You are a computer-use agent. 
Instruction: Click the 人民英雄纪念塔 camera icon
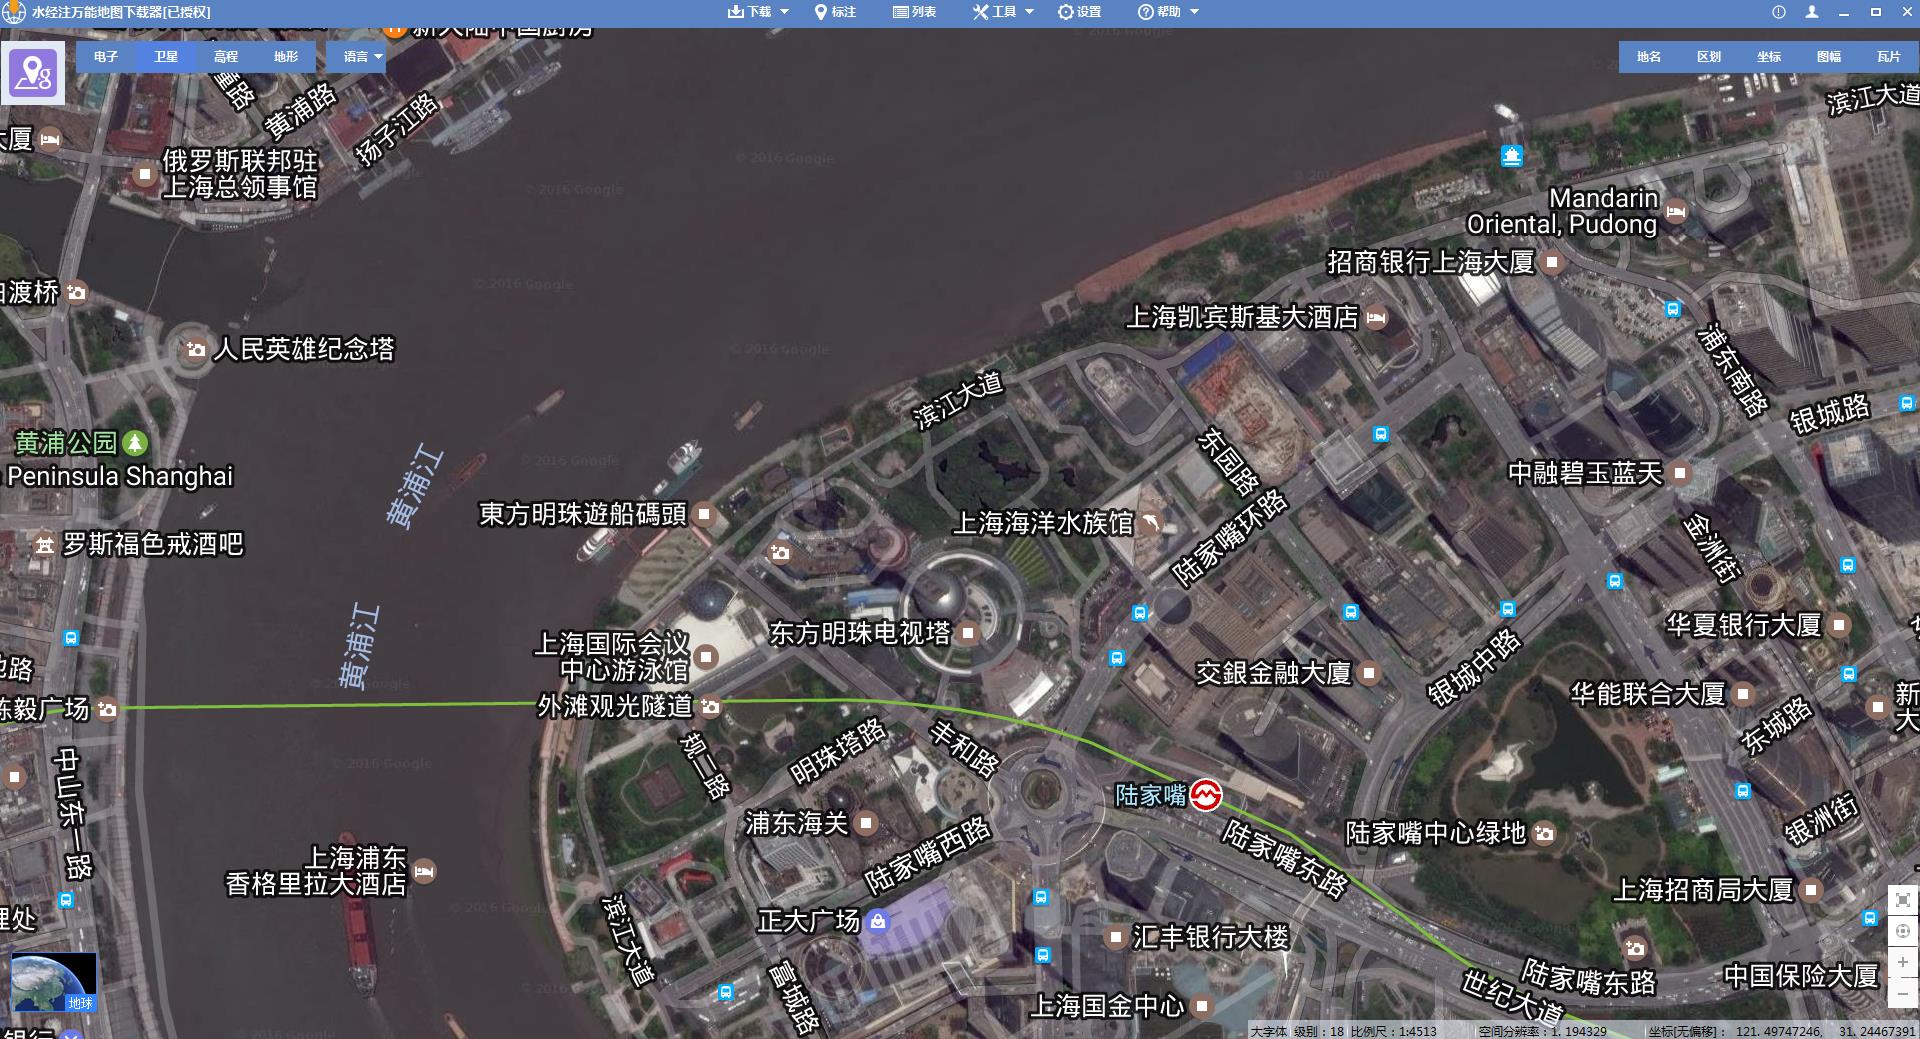pos(196,349)
